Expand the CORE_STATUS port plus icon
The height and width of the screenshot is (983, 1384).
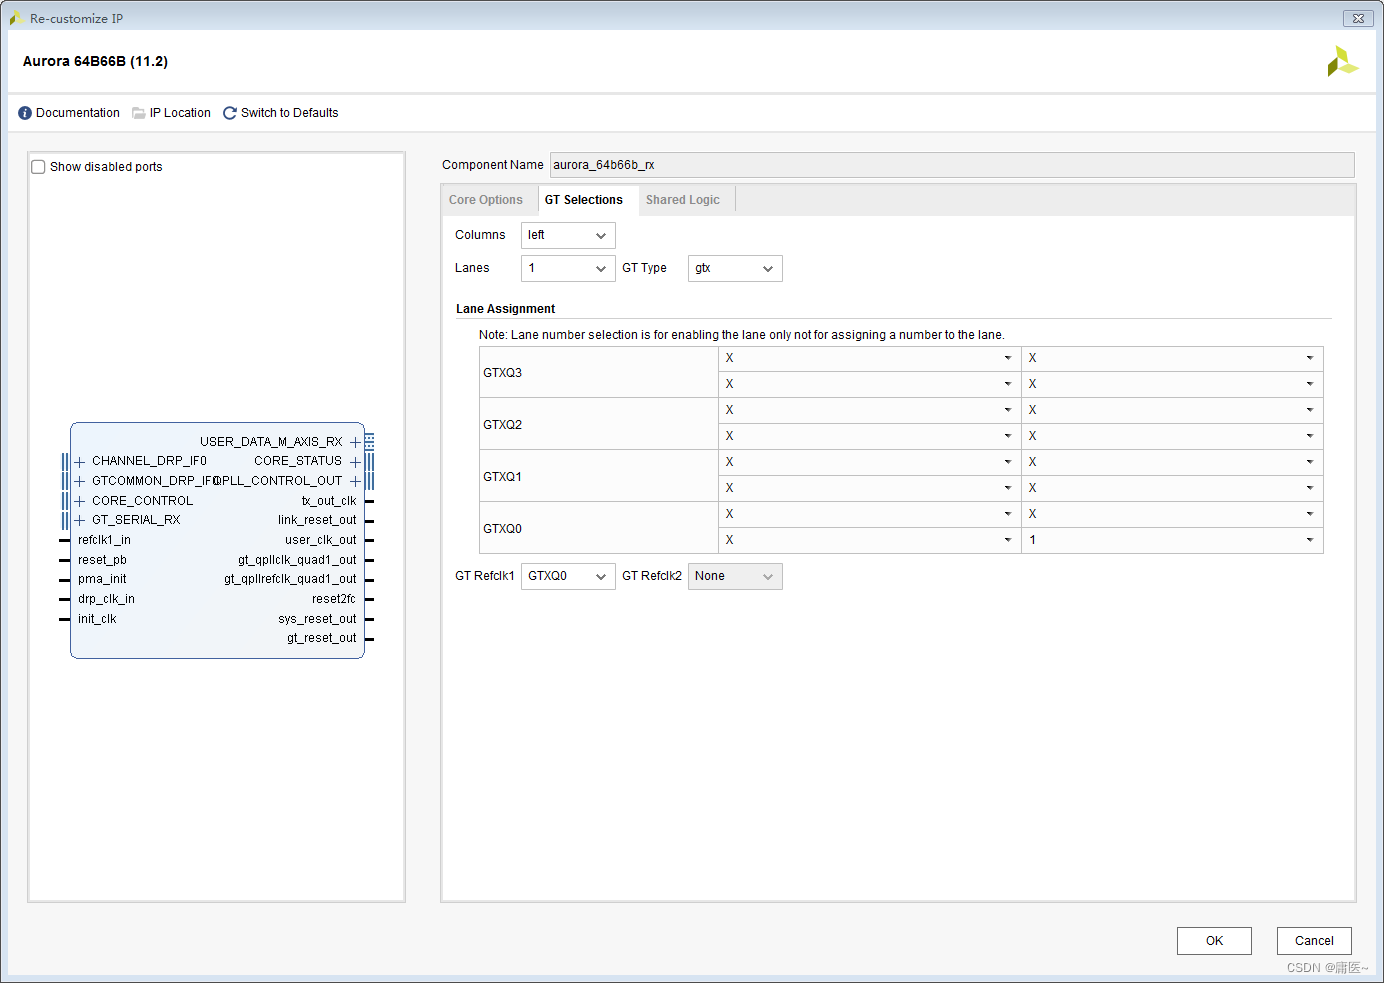(355, 462)
